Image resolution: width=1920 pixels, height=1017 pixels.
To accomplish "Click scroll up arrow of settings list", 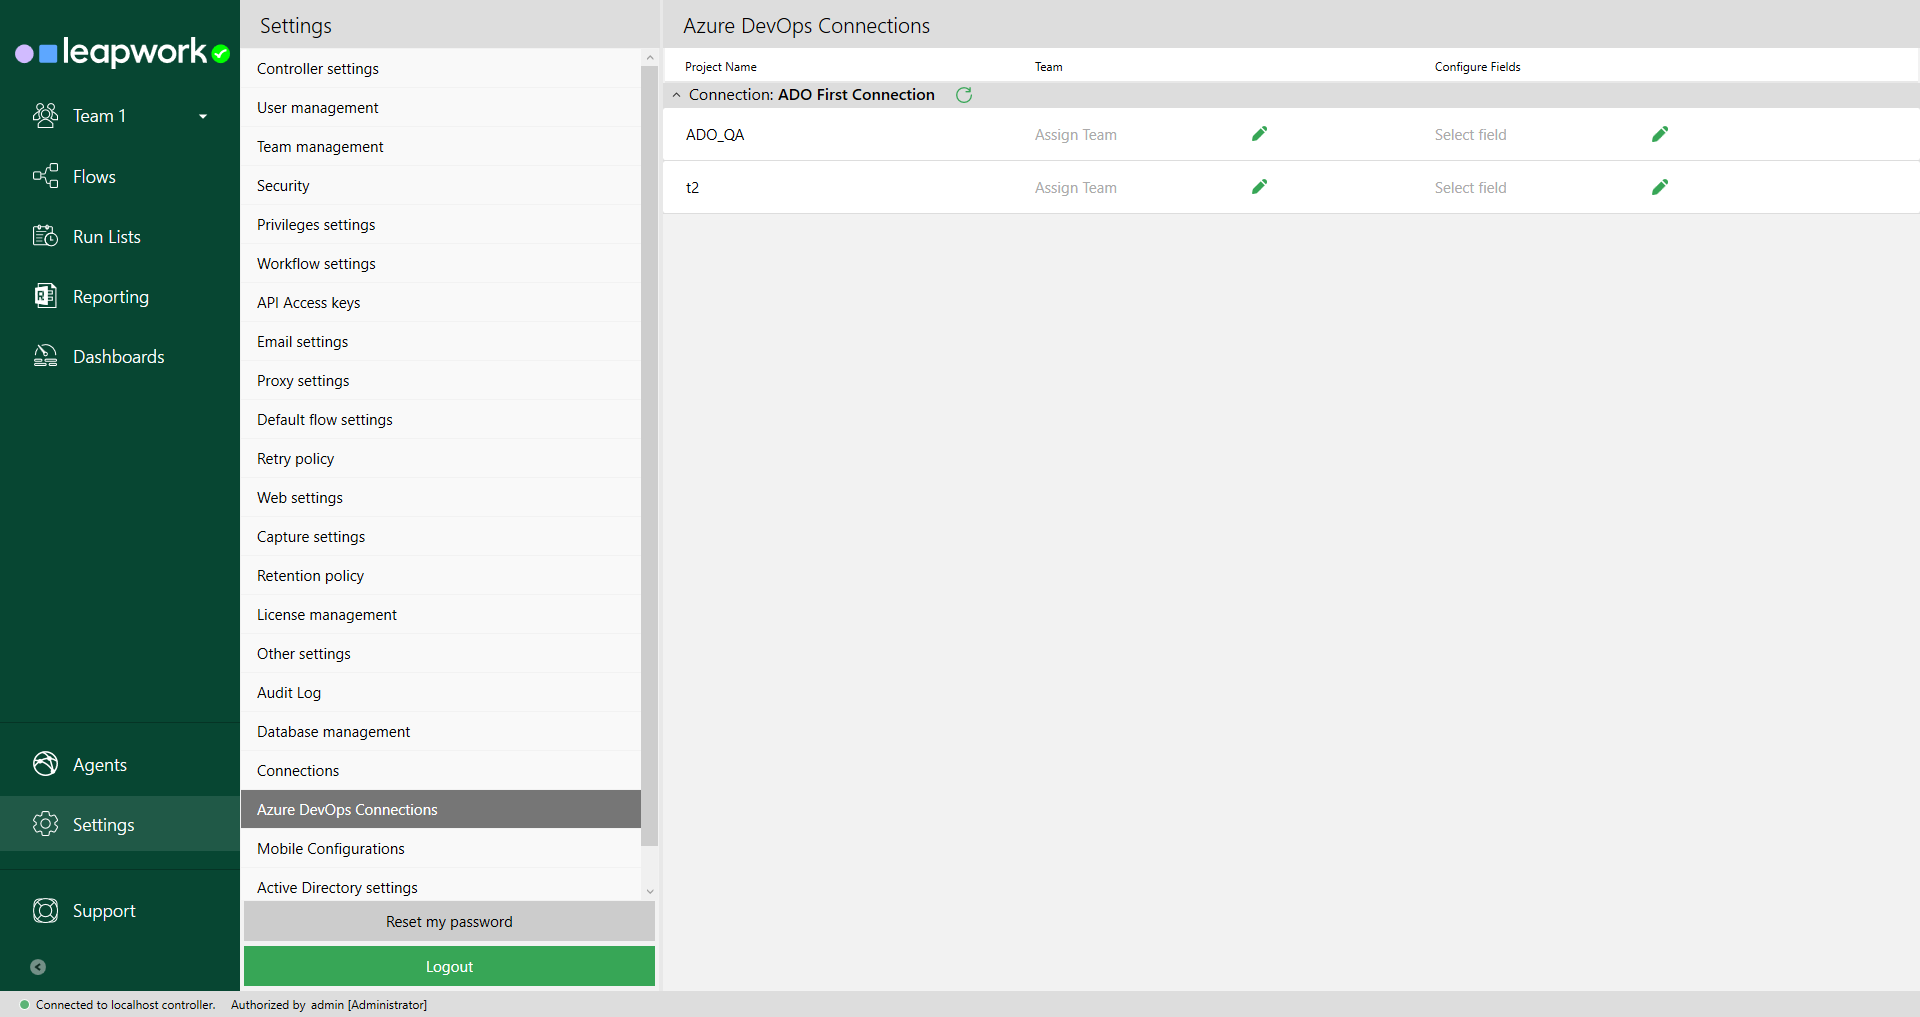I will point(650,58).
